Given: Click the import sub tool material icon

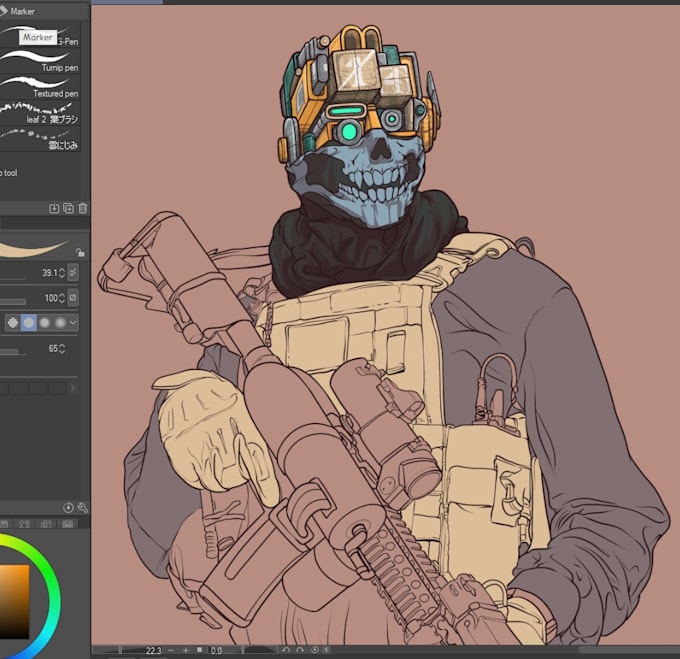Looking at the screenshot, I should click(x=54, y=208).
